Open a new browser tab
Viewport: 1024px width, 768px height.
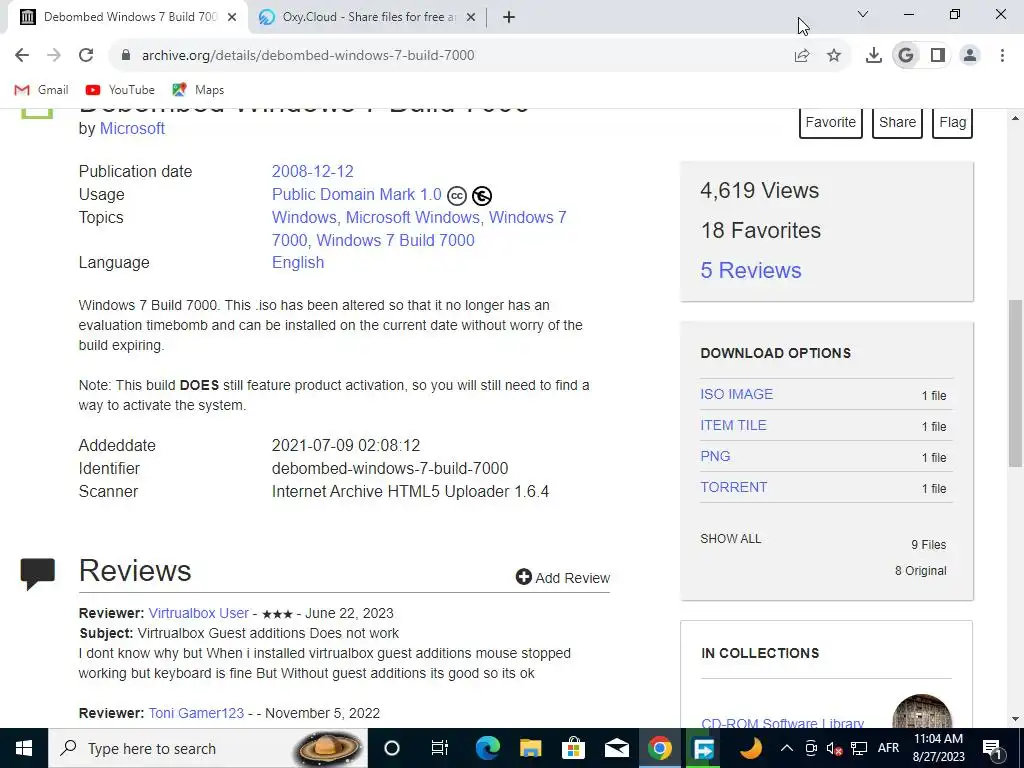(x=509, y=17)
